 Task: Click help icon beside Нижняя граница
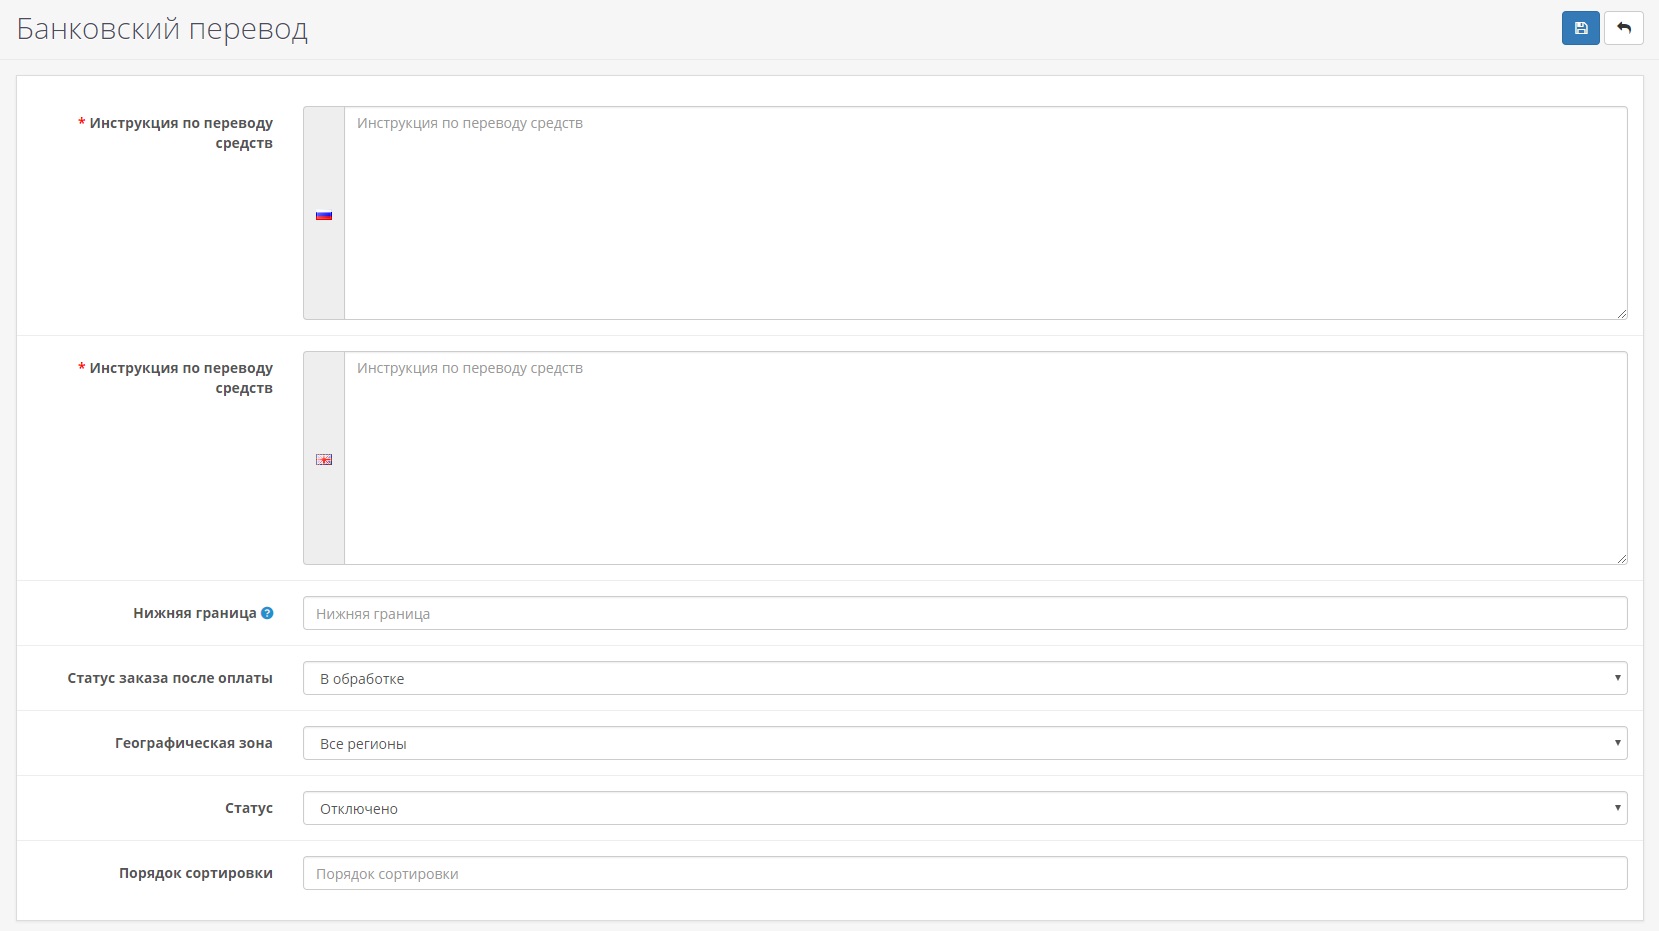(267, 613)
